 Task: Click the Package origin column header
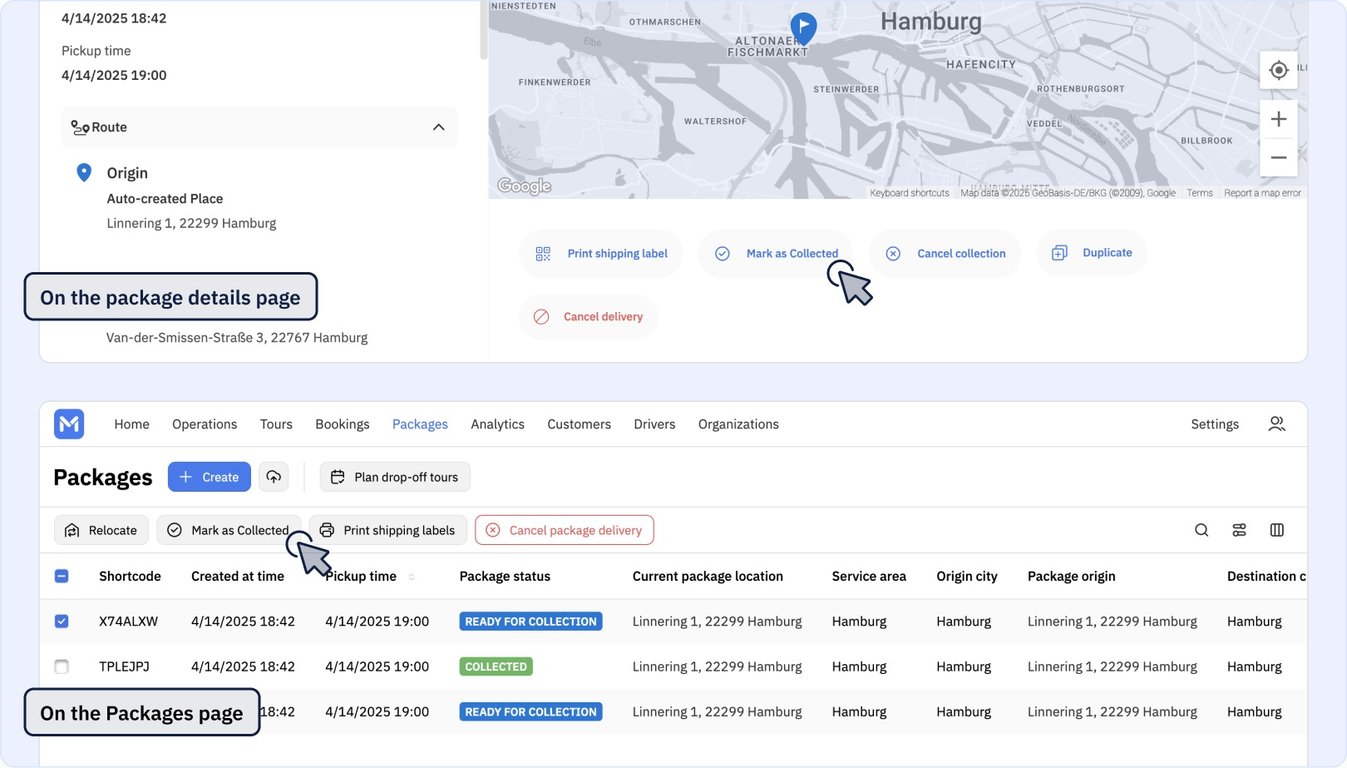tap(1072, 576)
